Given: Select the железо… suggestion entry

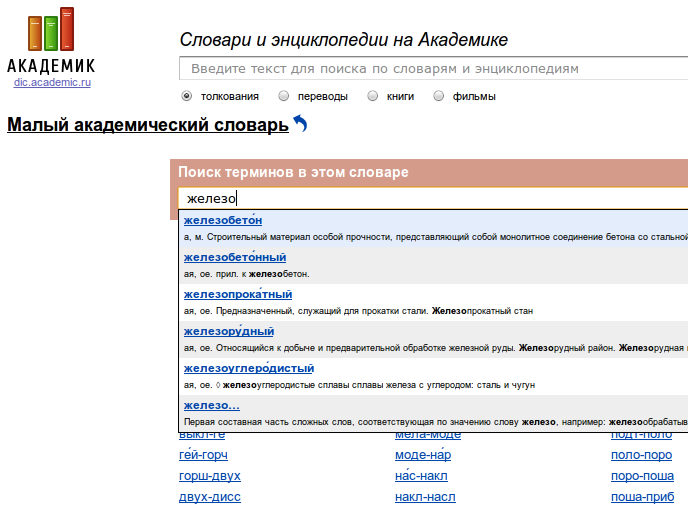Looking at the screenshot, I should click(x=212, y=405).
